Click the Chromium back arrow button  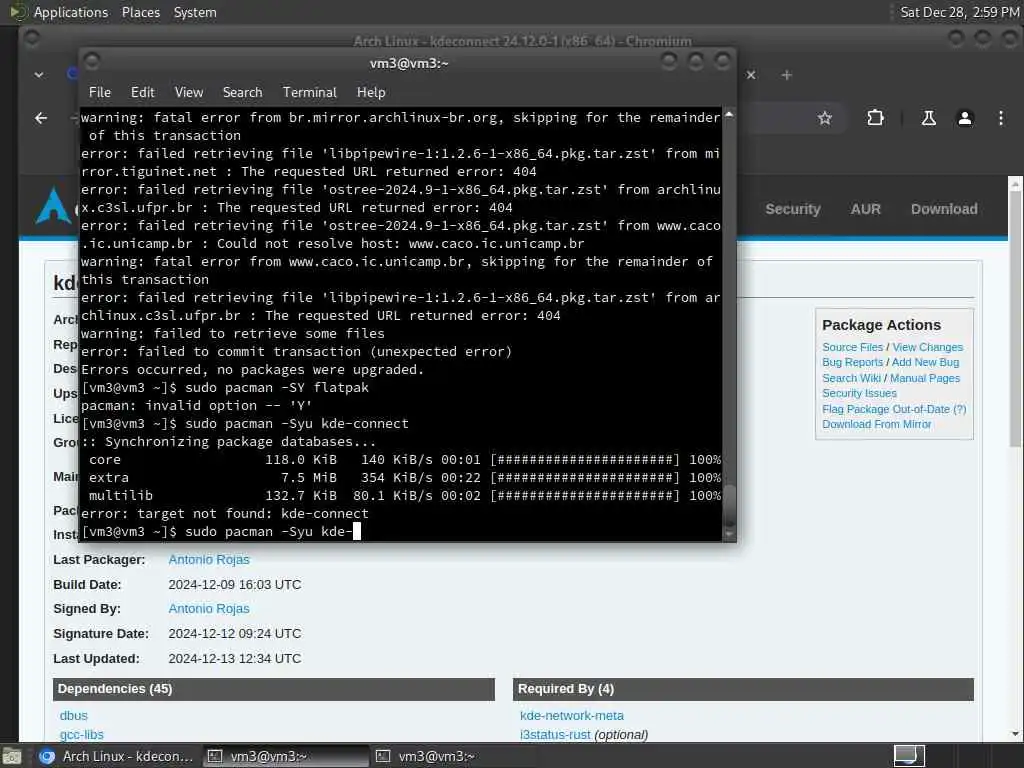click(41, 118)
